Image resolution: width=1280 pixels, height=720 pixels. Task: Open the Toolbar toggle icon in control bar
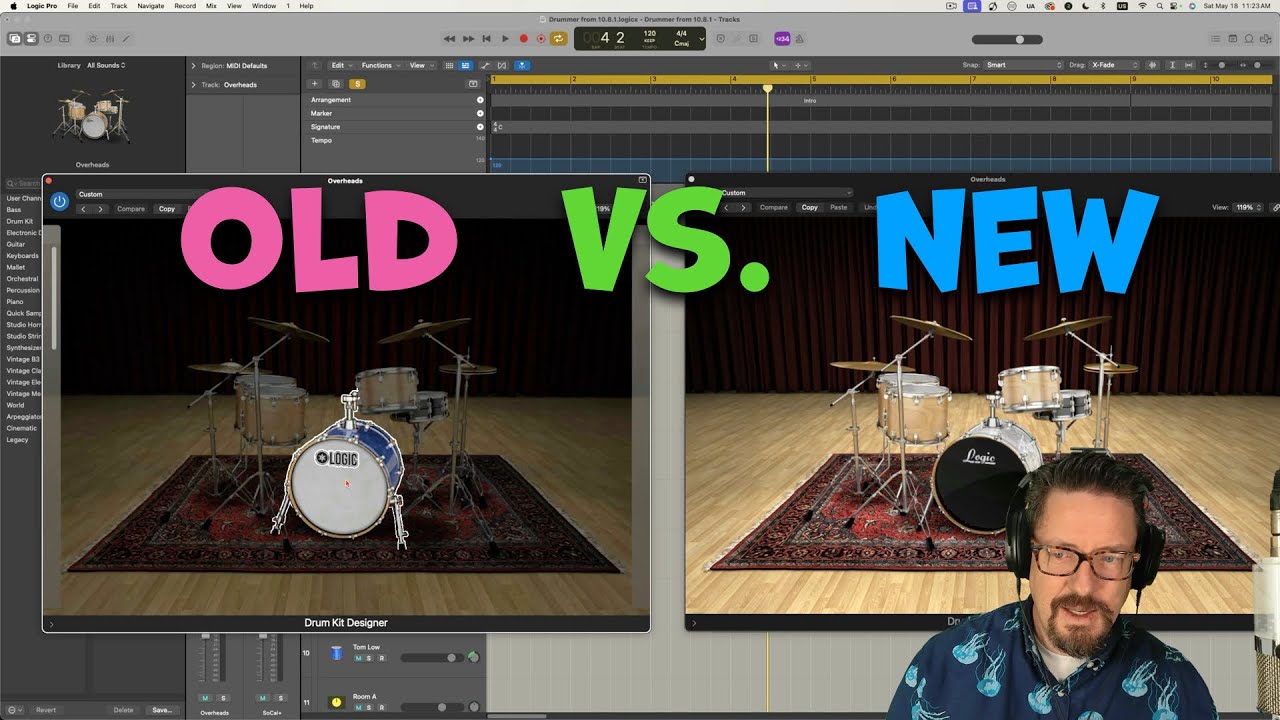pyautogui.click(x=64, y=39)
